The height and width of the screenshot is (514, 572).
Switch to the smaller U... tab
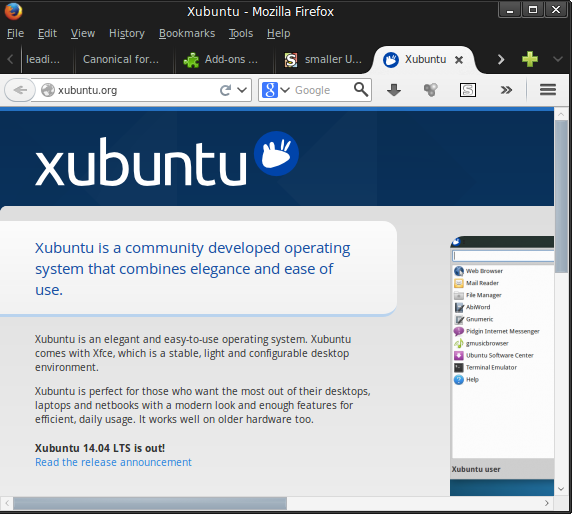324,59
